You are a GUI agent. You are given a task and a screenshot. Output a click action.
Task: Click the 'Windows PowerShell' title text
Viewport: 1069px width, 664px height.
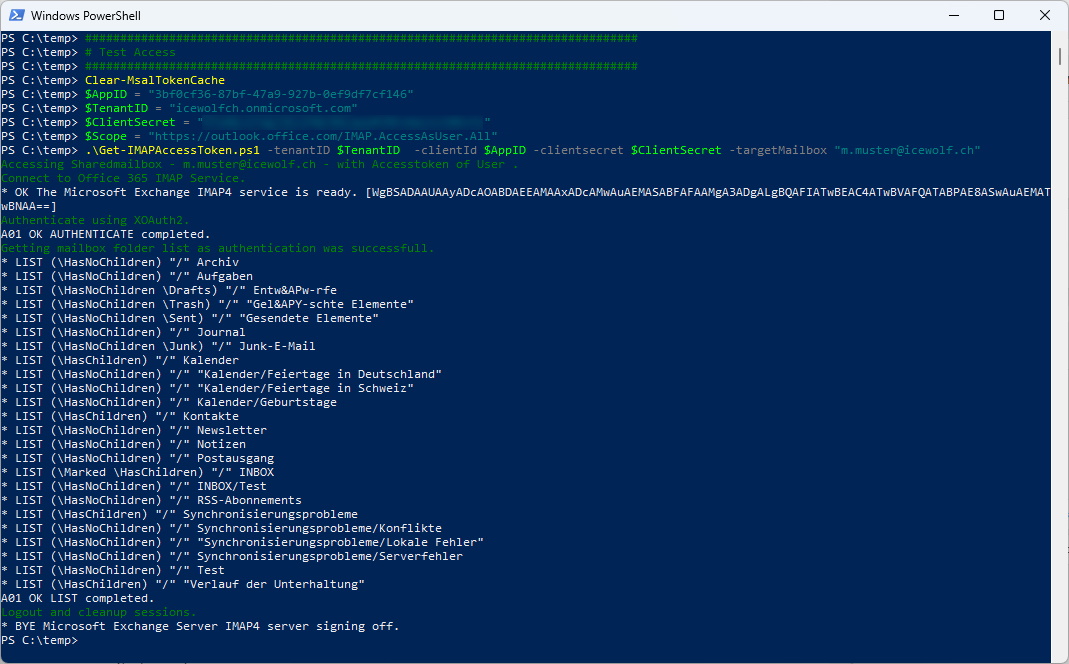click(x=86, y=16)
